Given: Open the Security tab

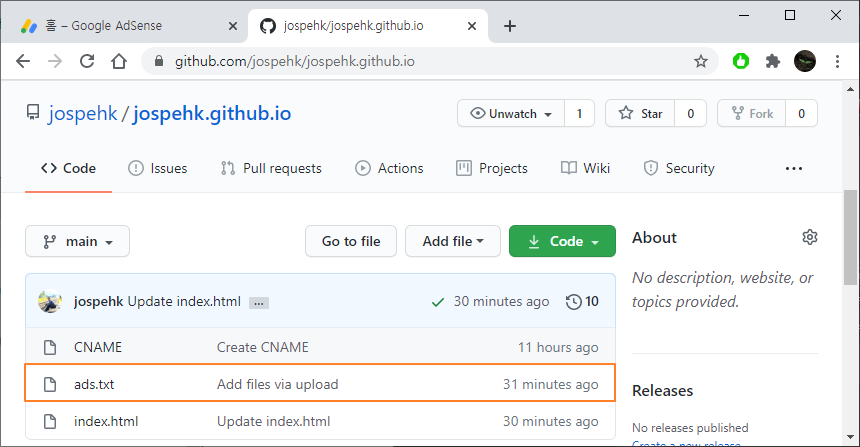Looking at the screenshot, I should (x=679, y=168).
